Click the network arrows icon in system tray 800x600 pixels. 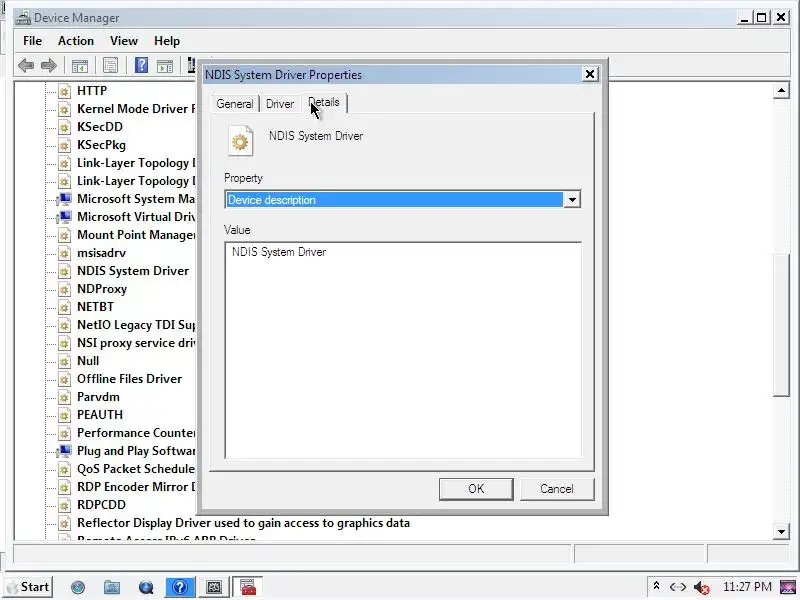click(678, 587)
